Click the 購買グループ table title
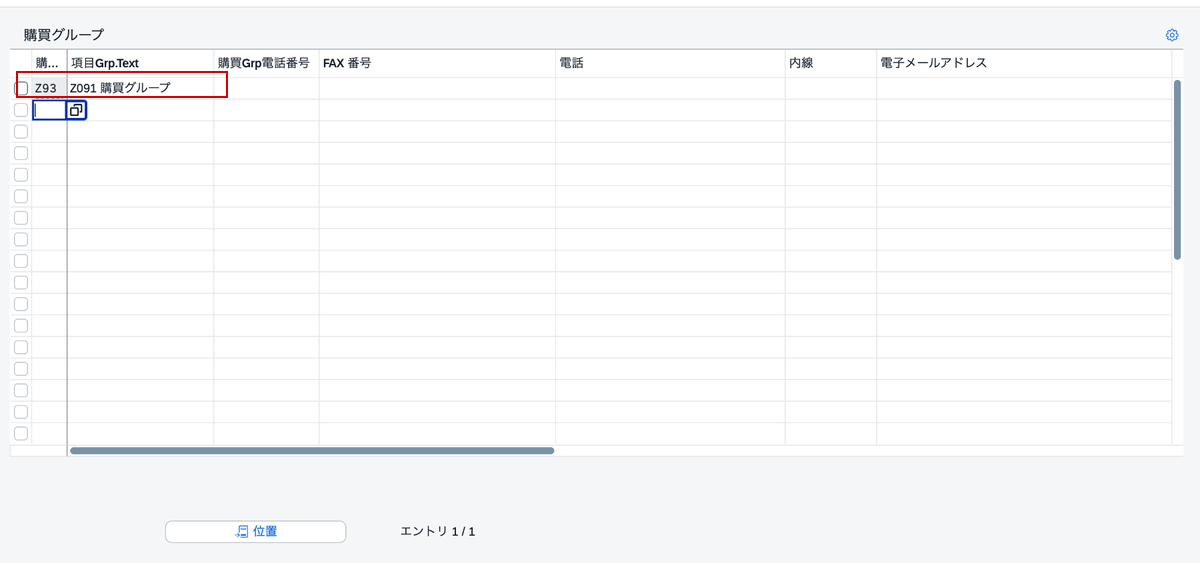1200x563 pixels. [64, 34]
